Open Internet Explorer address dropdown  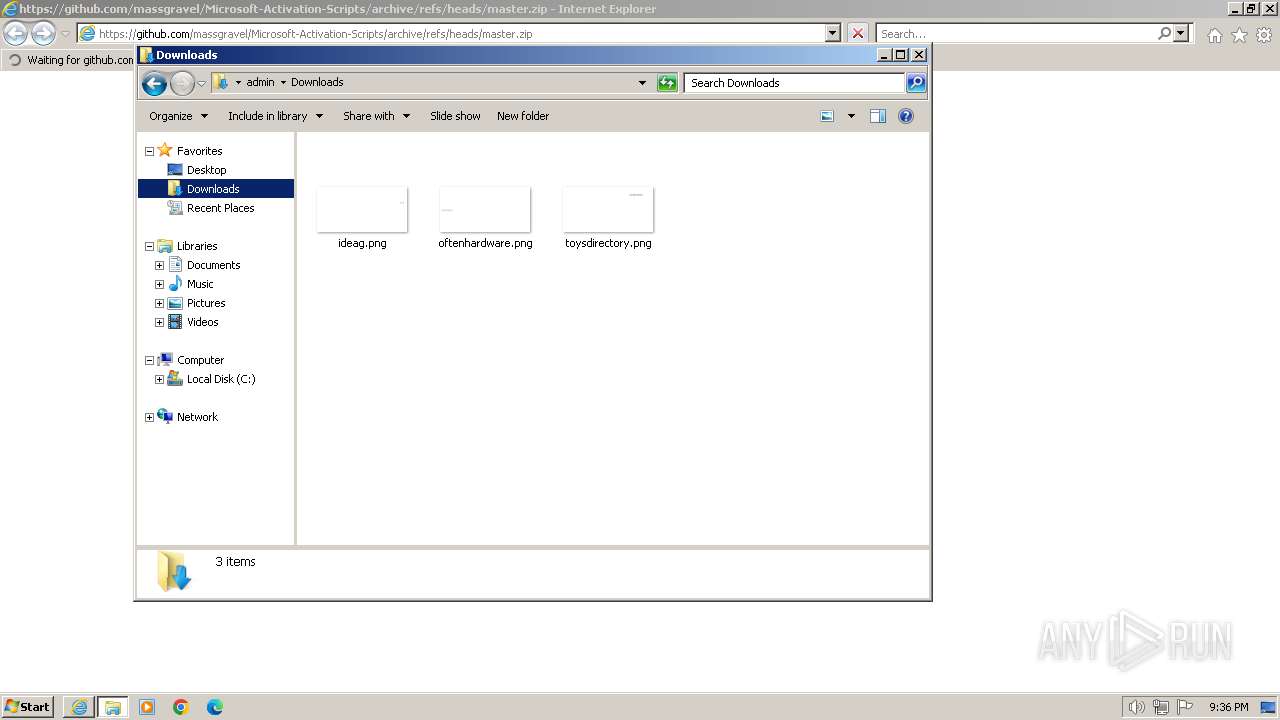(x=832, y=33)
